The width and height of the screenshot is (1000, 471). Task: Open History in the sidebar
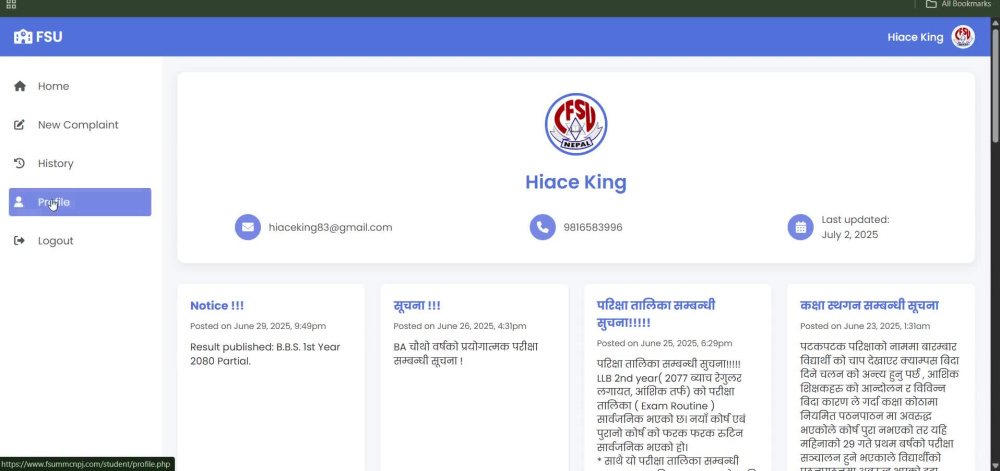80,163
